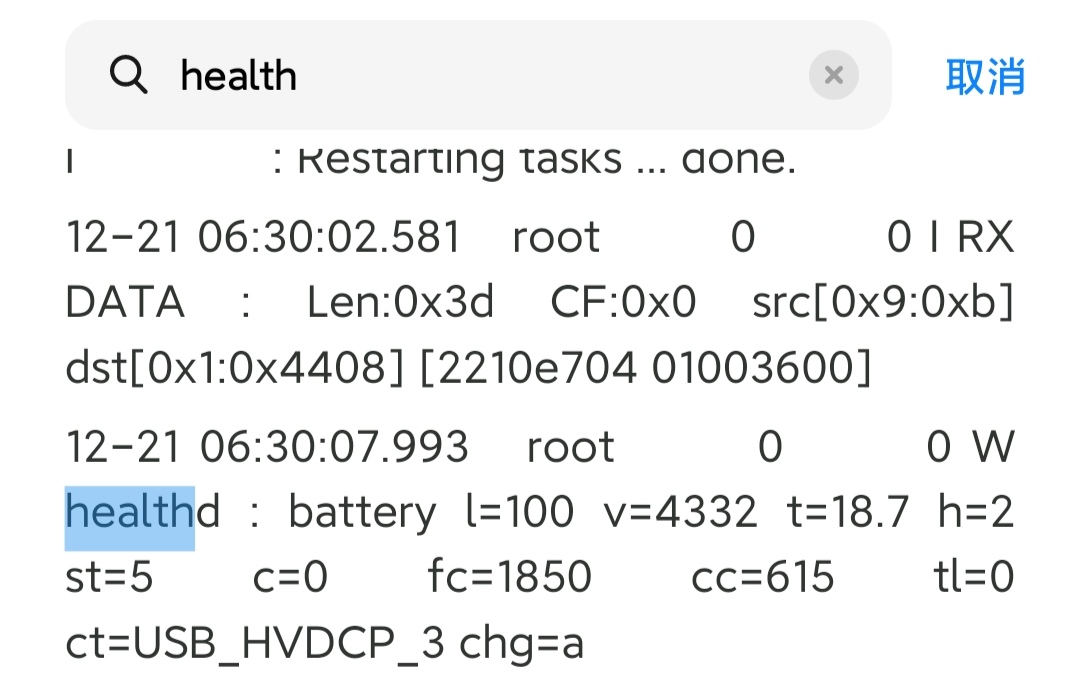Tap the 't=18.7' temperature value
The height and width of the screenshot is (684, 1080).
[848, 512]
